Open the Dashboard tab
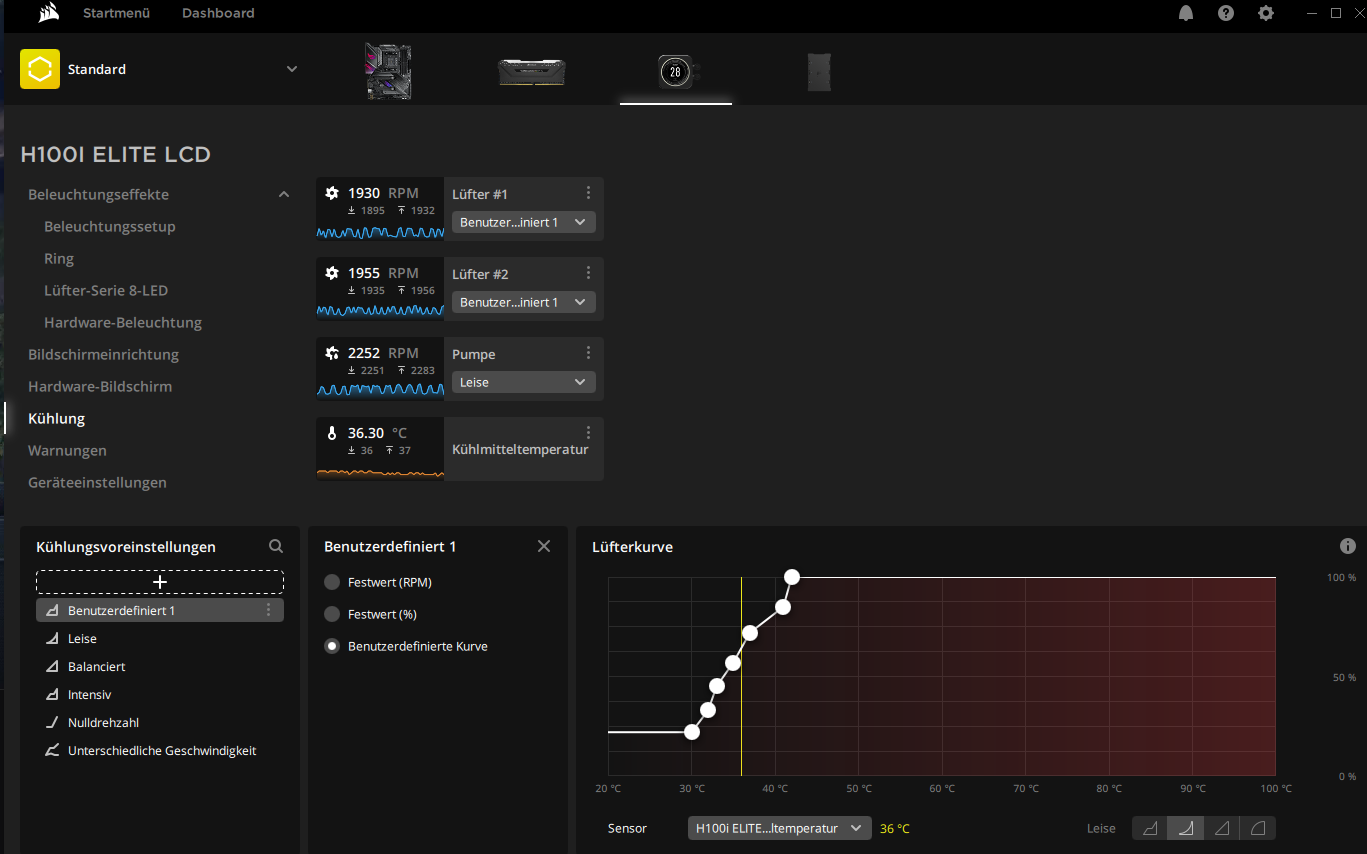1367x854 pixels. (218, 13)
